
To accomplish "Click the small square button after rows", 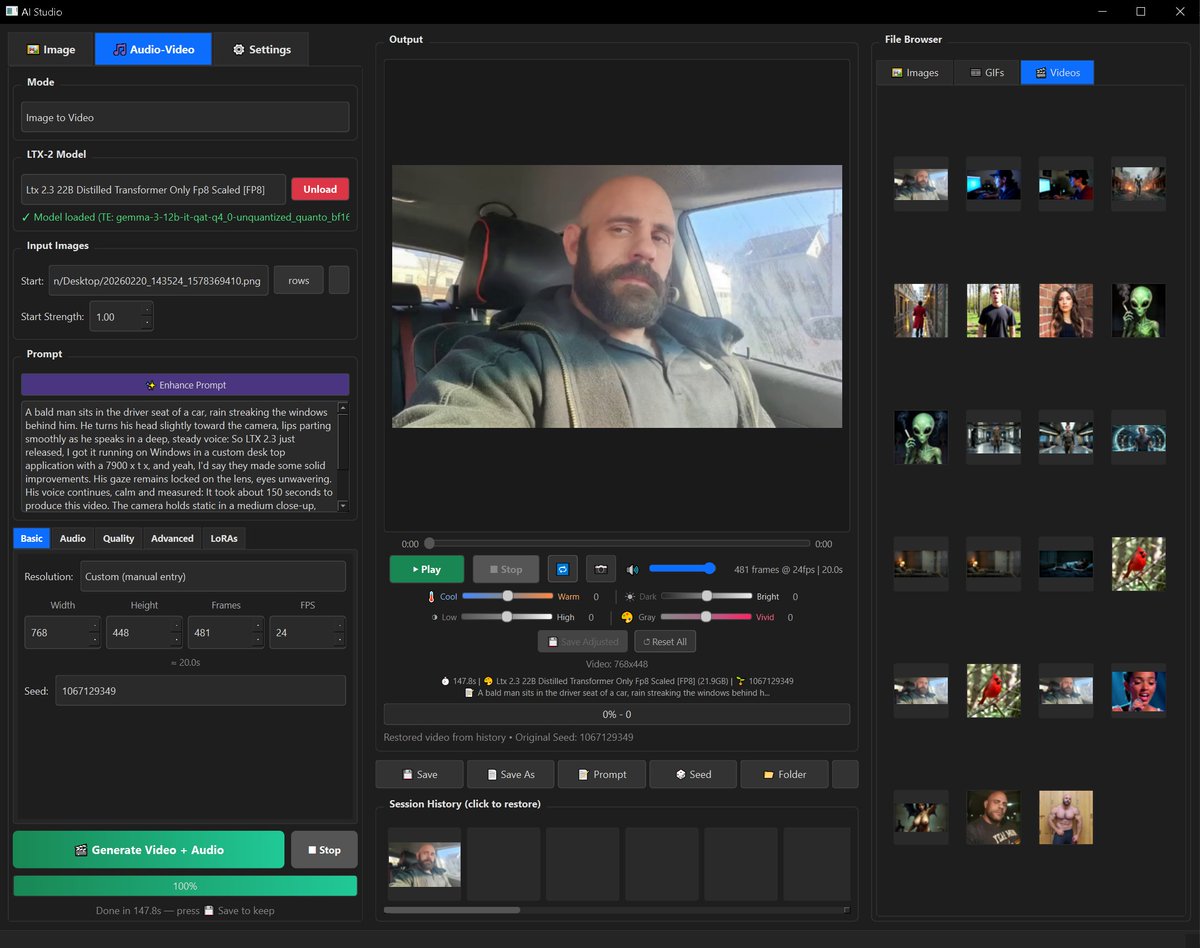I will click(x=339, y=281).
